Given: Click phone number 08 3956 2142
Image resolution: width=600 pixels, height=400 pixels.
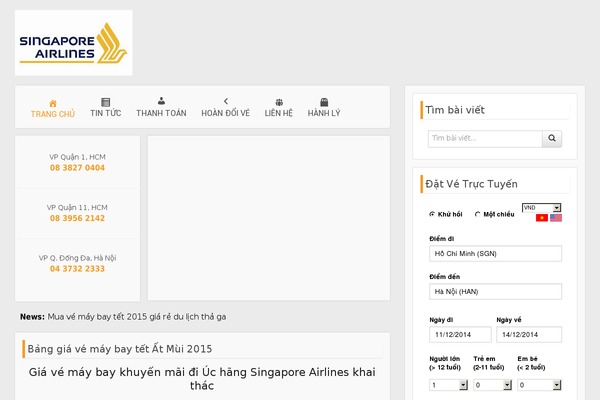Looking at the screenshot, I should (x=77, y=218).
